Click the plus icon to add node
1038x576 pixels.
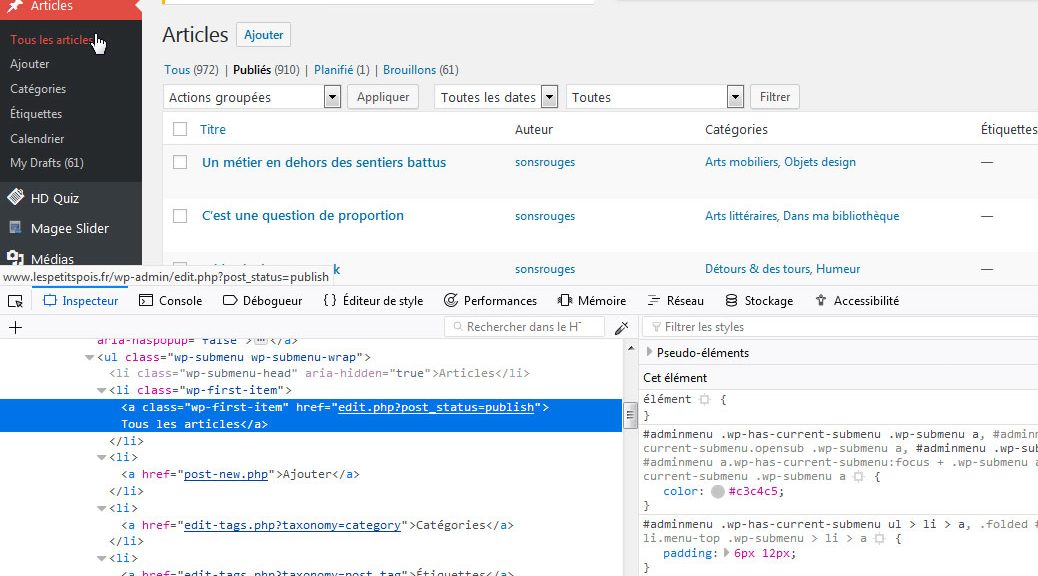15,327
